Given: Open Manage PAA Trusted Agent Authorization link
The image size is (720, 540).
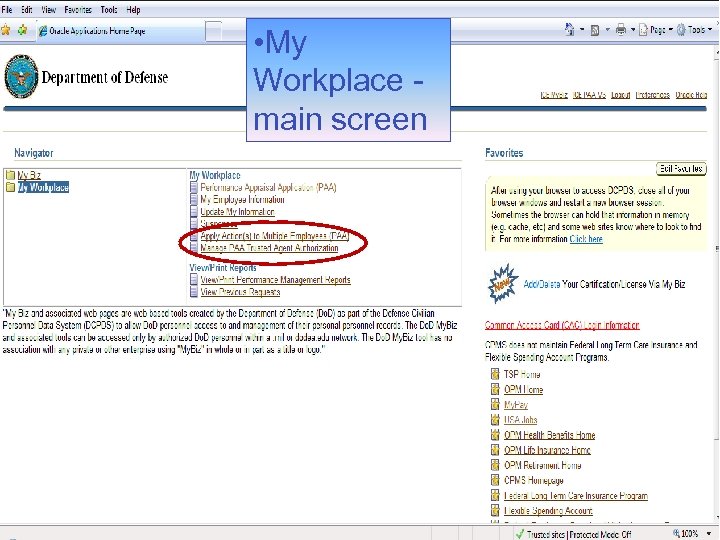Looking at the screenshot, I should 269,248.
